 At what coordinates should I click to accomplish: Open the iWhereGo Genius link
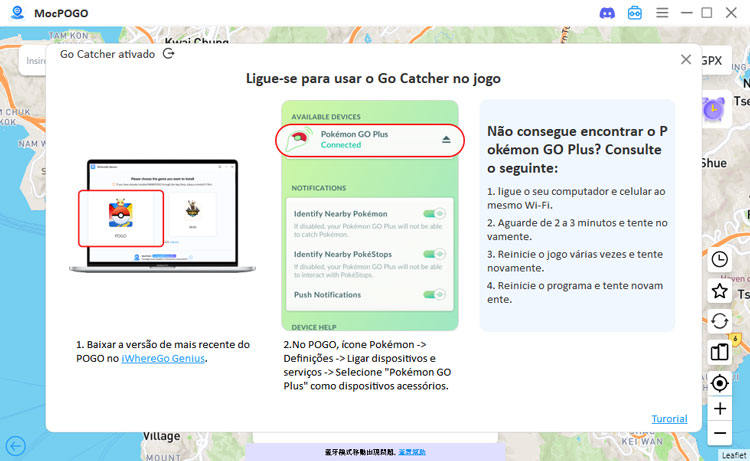coord(163,358)
